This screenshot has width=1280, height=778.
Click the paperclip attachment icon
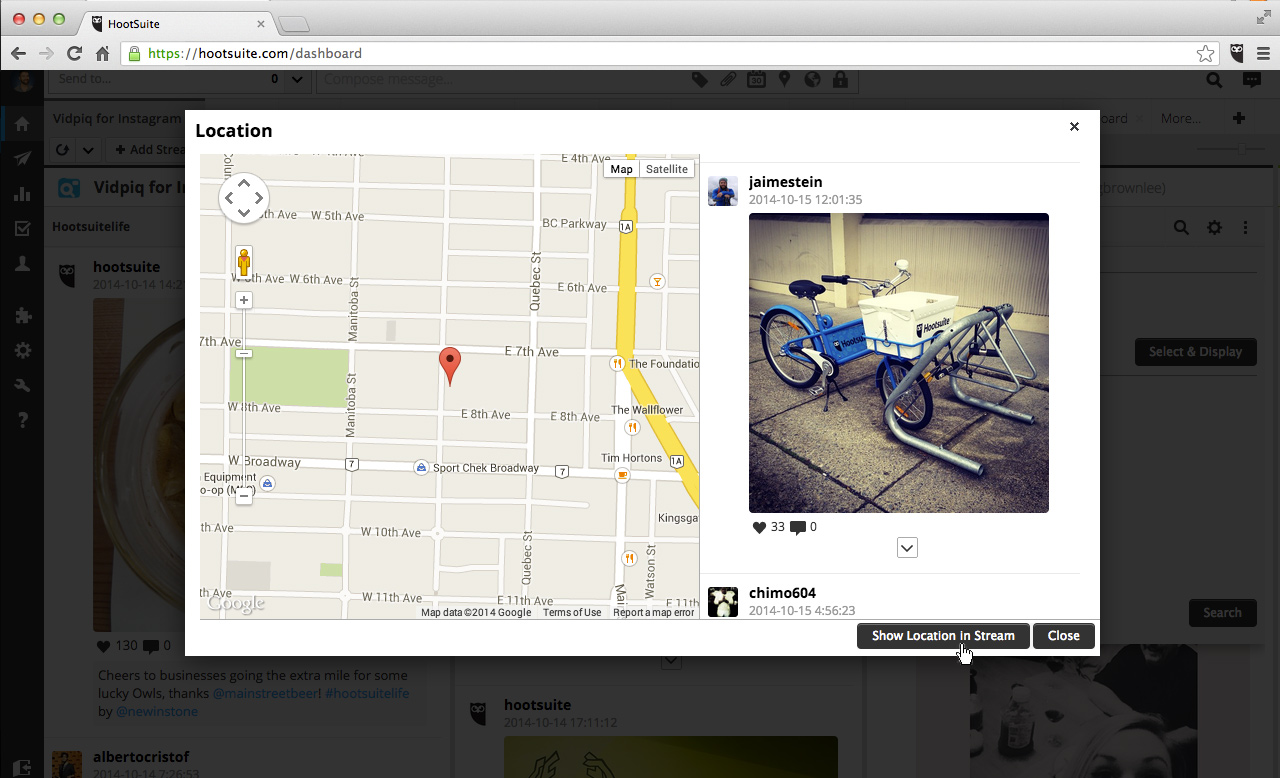[x=728, y=80]
